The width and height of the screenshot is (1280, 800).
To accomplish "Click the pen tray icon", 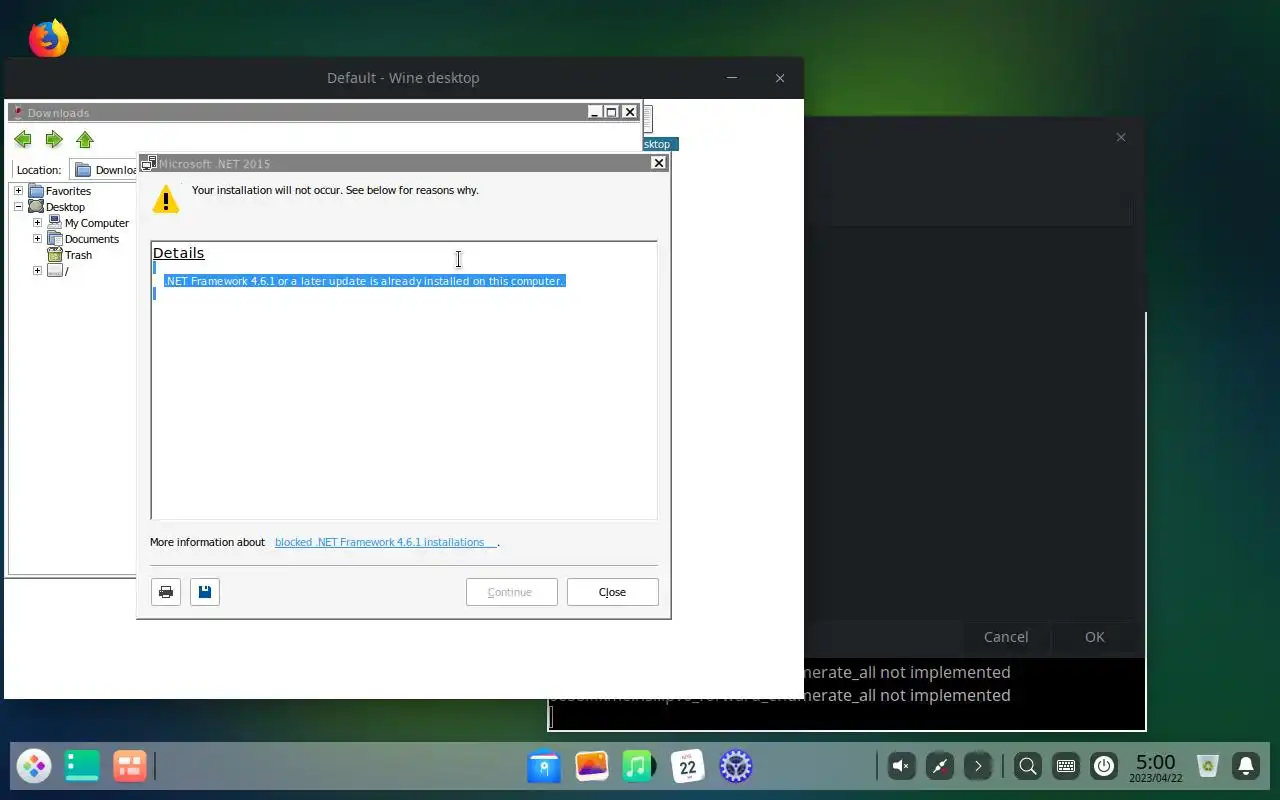I will tap(940, 767).
